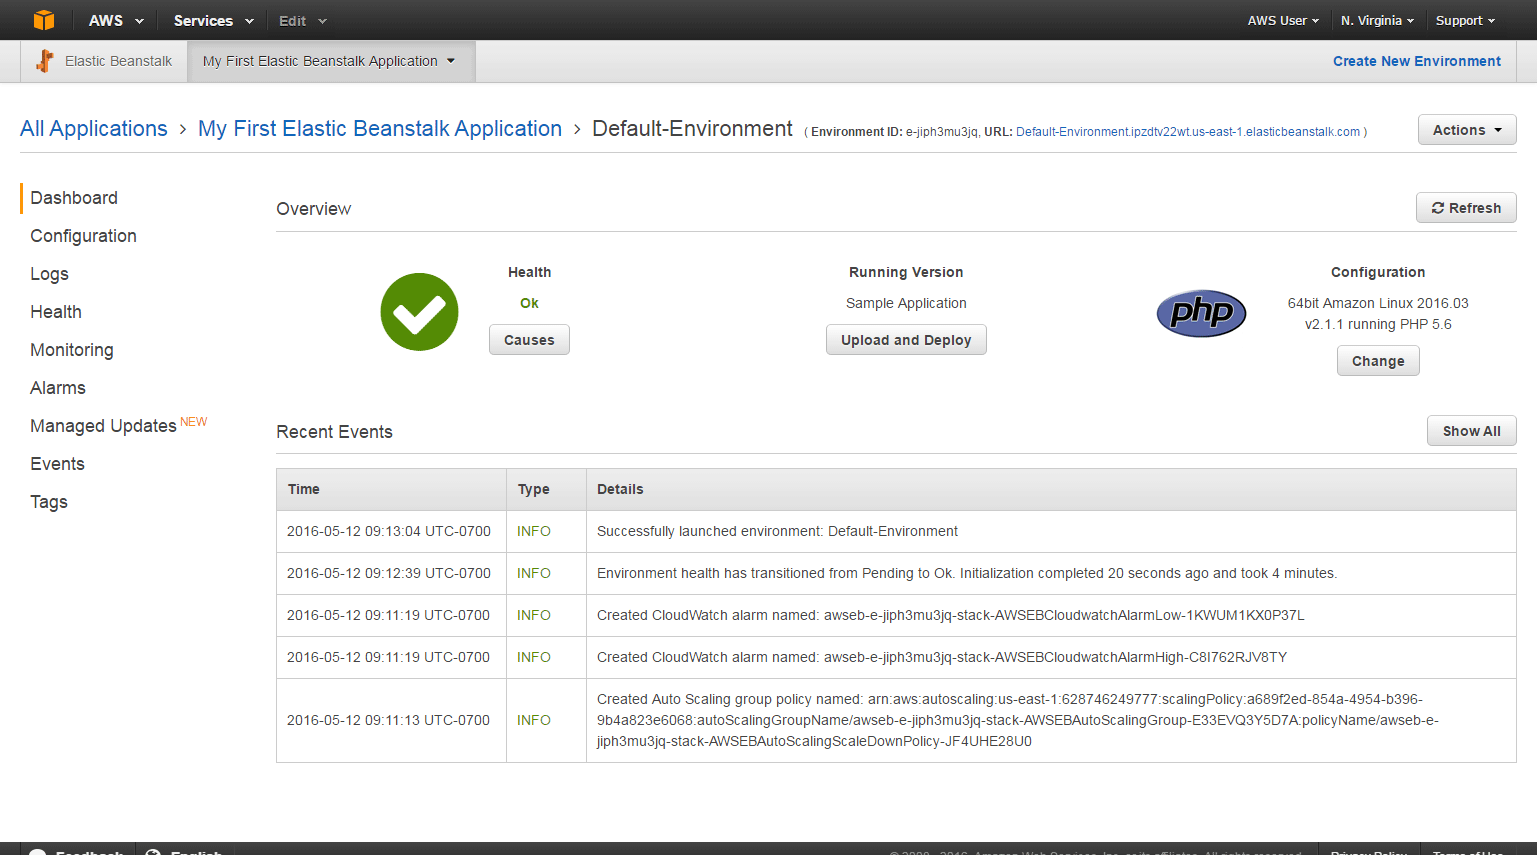Open Health in the sidebar
This screenshot has width=1537, height=855.
(x=56, y=312)
